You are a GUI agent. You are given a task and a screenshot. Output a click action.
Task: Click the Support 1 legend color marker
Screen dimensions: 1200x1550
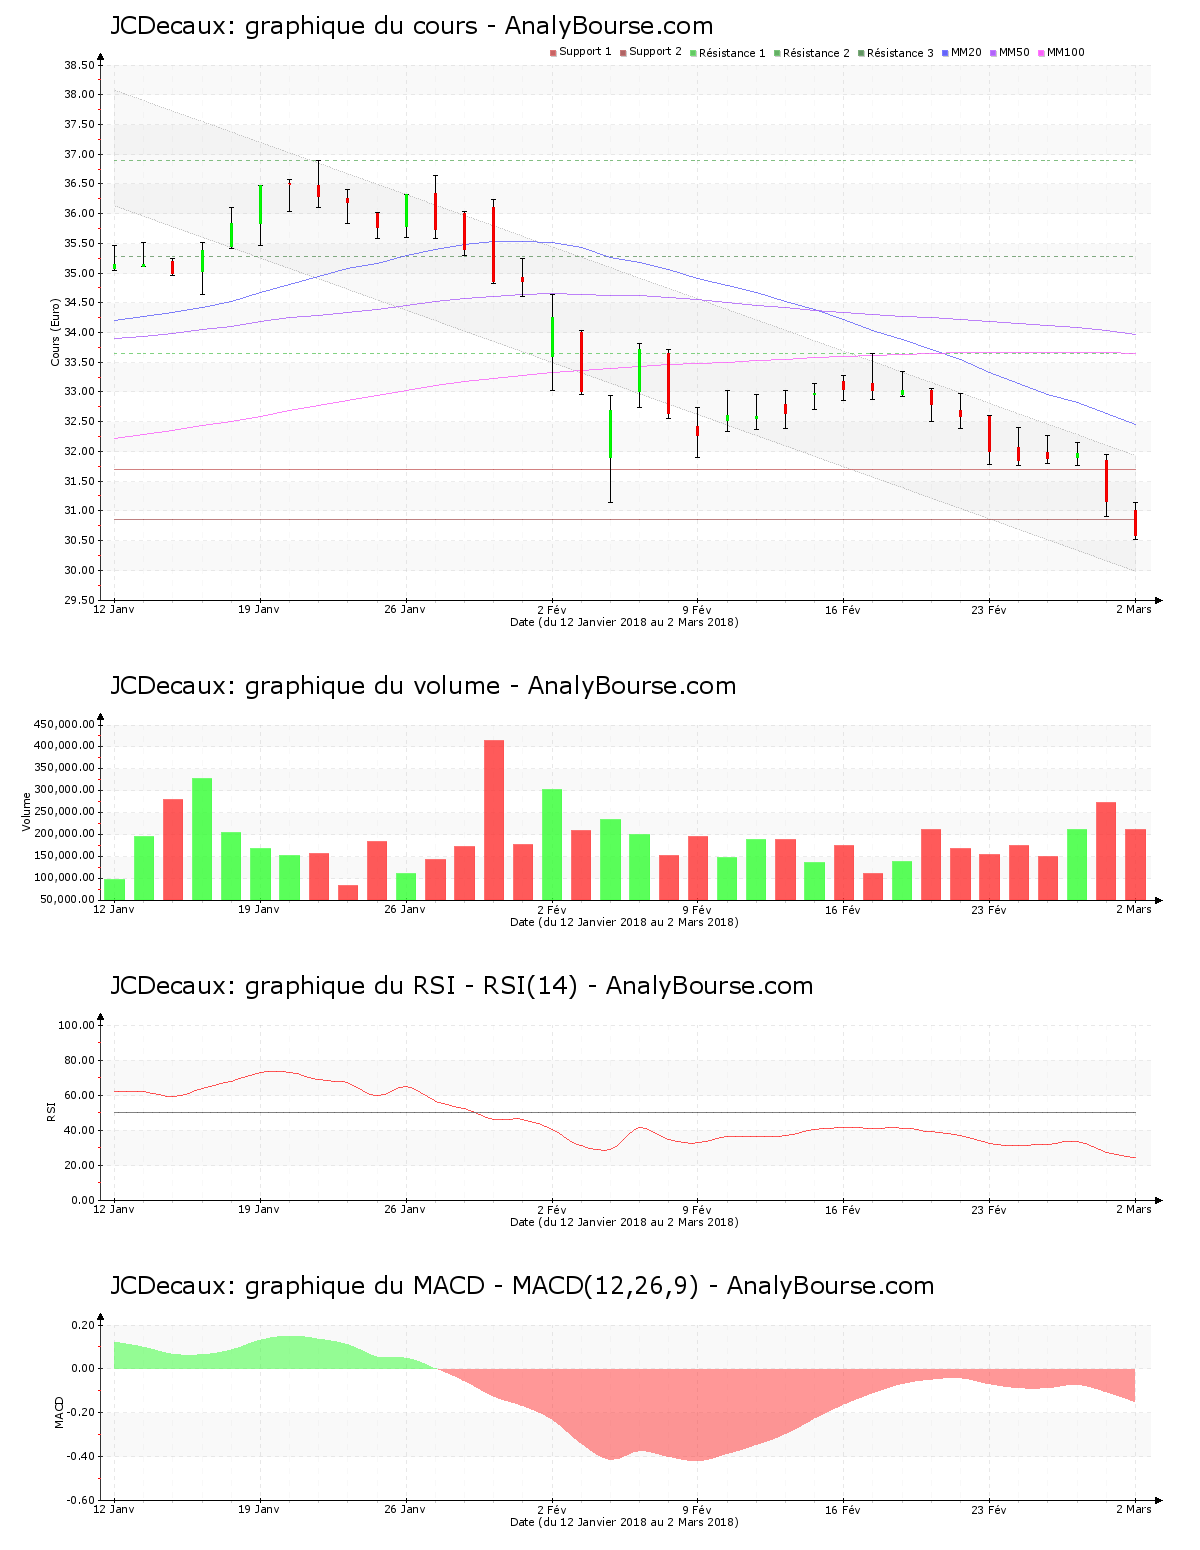point(553,53)
